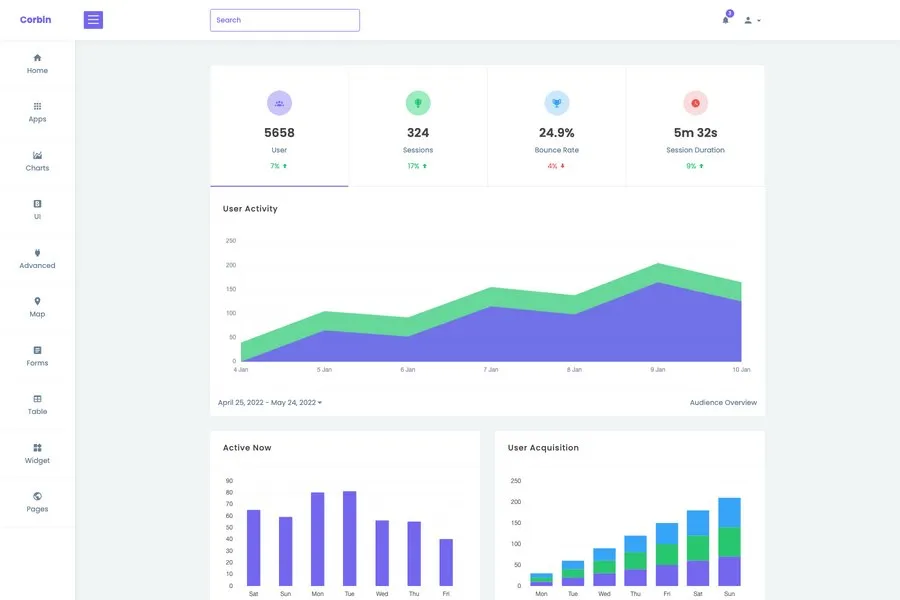Click the Widget sidebar icon
Viewport: 900px width, 600px height.
click(37, 448)
